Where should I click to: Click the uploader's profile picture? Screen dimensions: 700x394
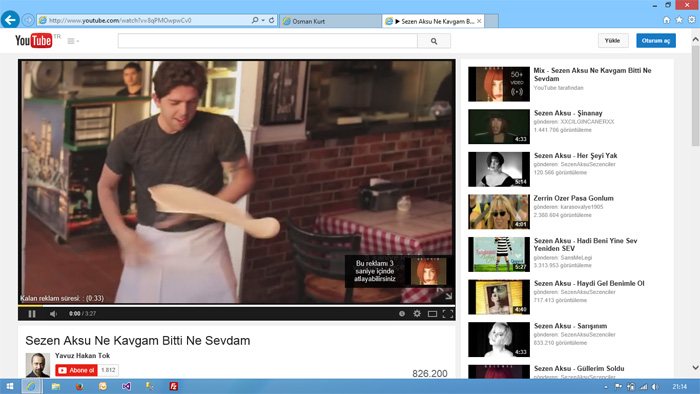pyautogui.click(x=38, y=365)
